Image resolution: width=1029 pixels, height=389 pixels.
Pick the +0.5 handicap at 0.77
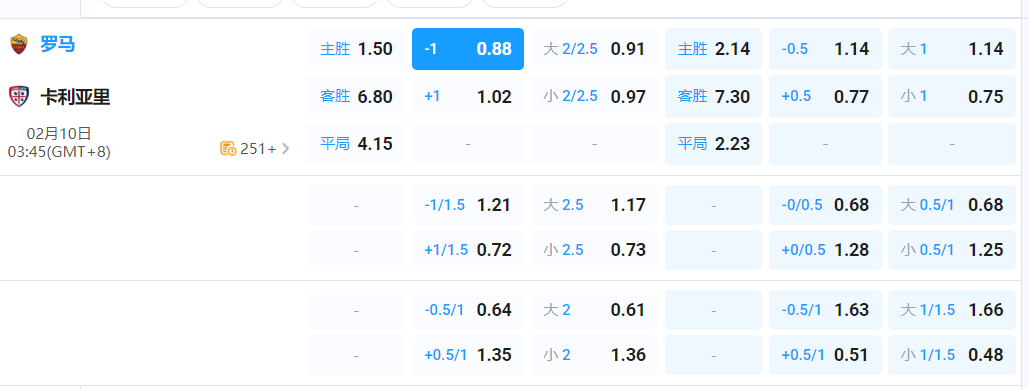[825, 96]
